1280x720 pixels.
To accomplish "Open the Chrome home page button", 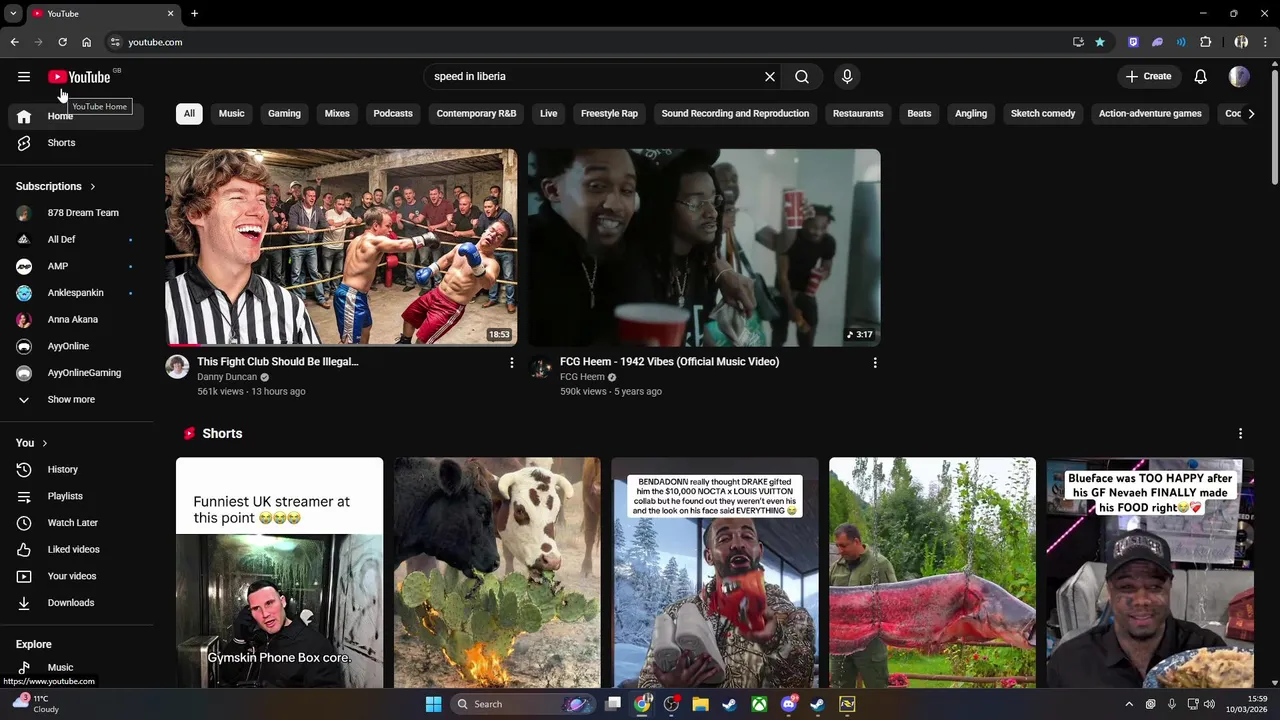I will pos(86,42).
